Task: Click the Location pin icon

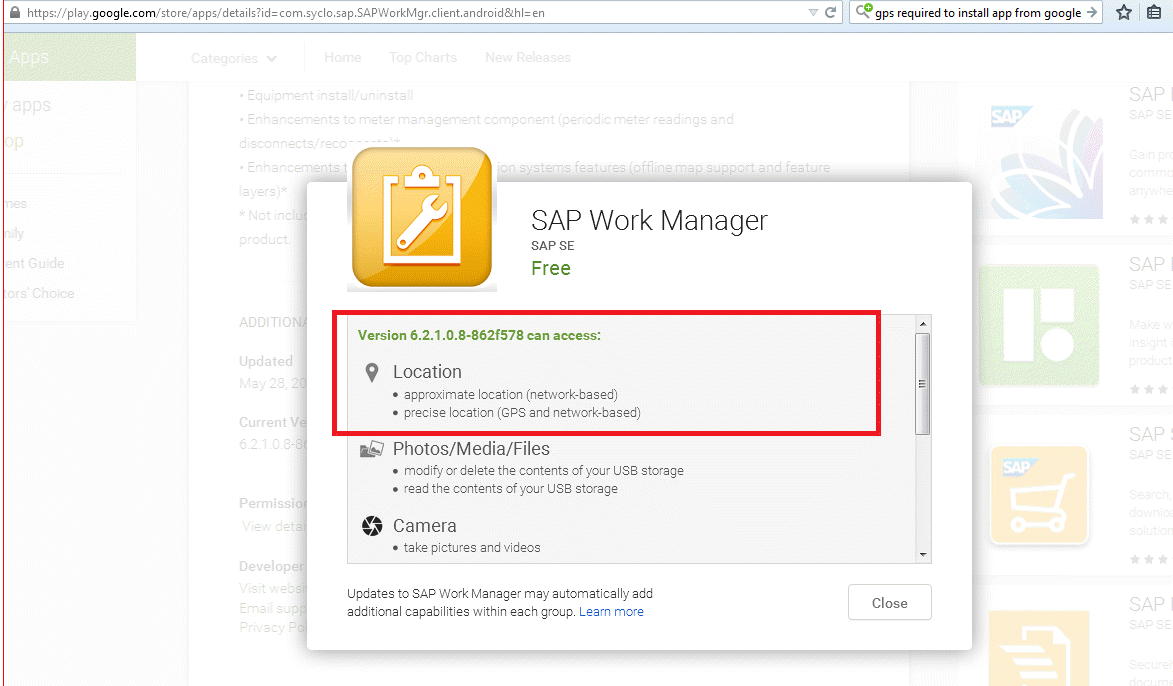Action: coord(372,373)
